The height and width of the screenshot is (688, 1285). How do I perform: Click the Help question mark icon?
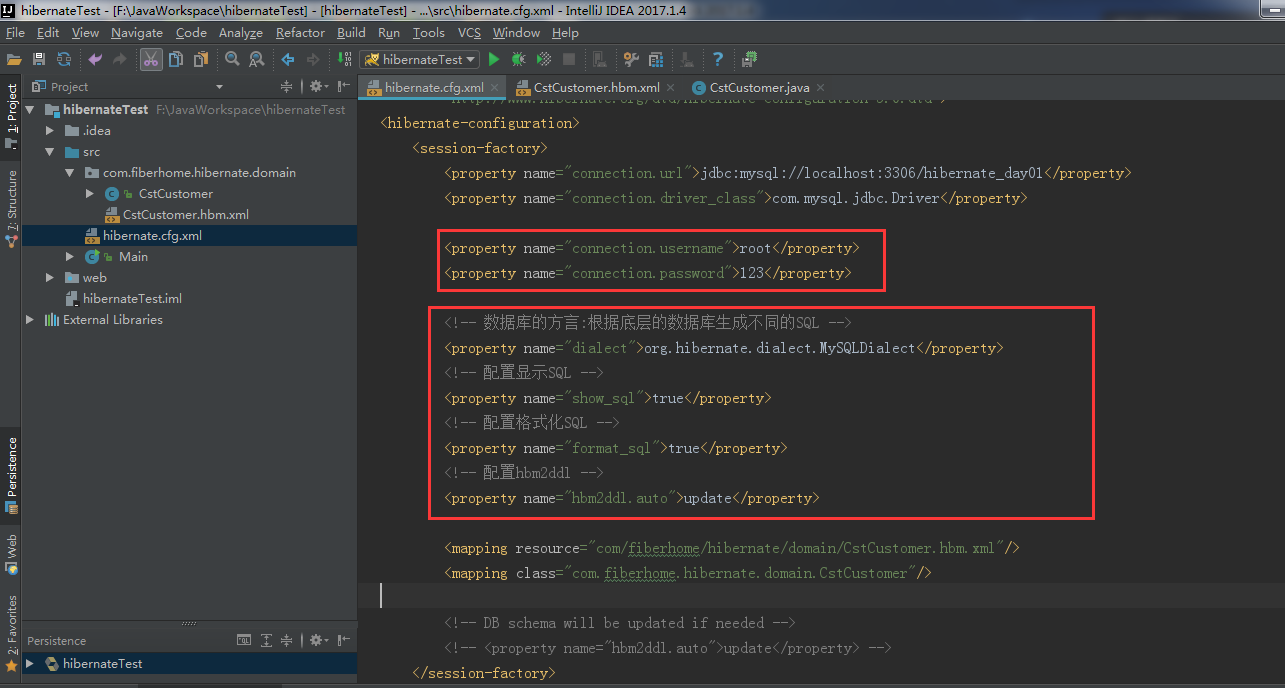[x=718, y=60]
